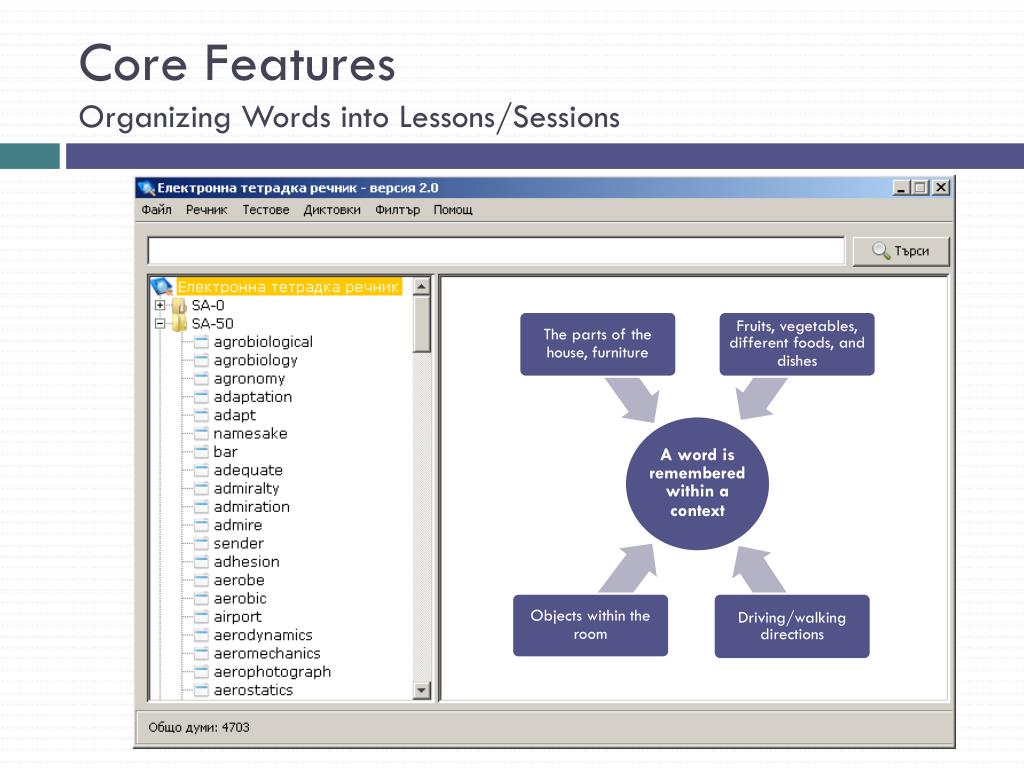Click the aerophotograph entry icon
Viewport: 1024px width, 768px height.
[x=202, y=671]
